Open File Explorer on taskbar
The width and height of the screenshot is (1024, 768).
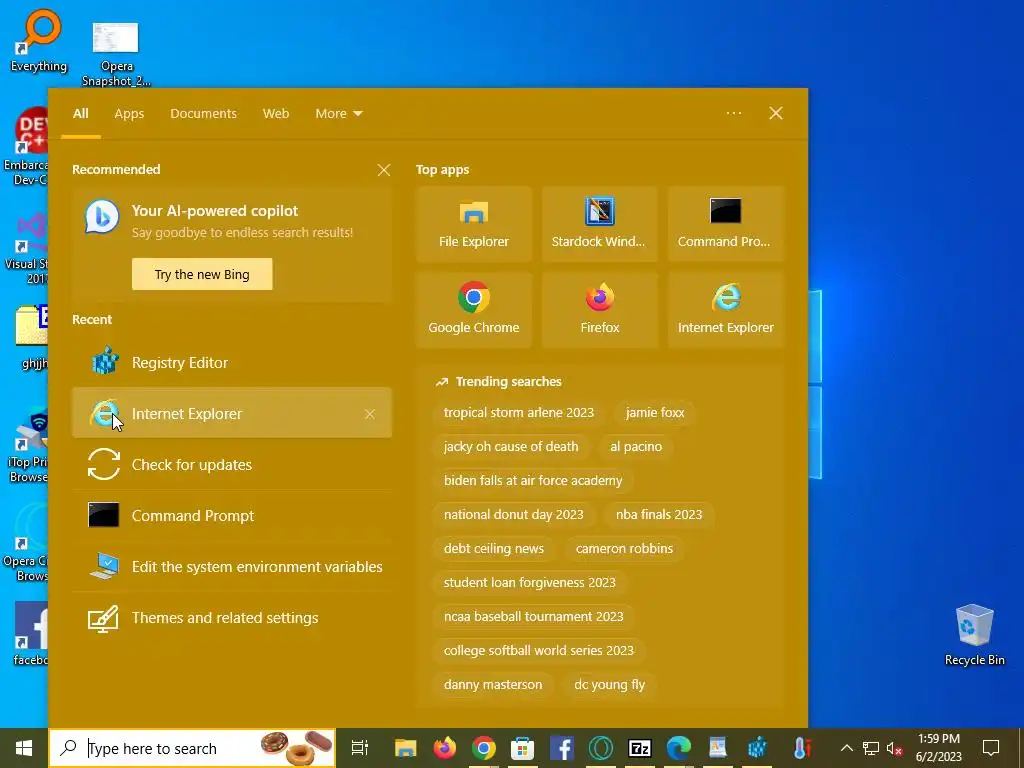tap(406, 748)
